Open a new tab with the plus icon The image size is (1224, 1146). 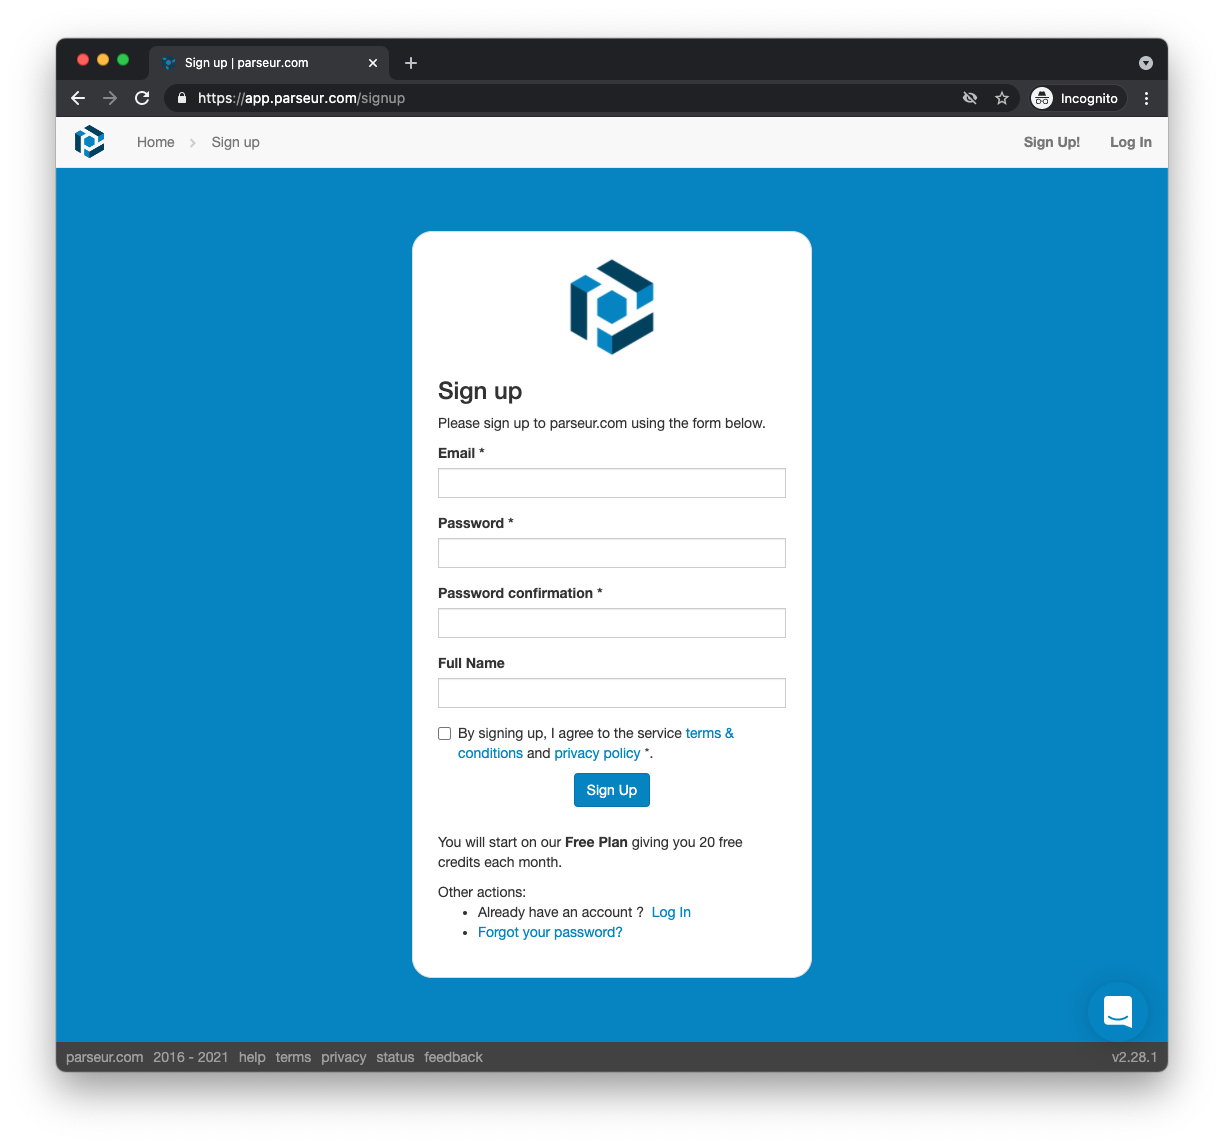point(411,63)
